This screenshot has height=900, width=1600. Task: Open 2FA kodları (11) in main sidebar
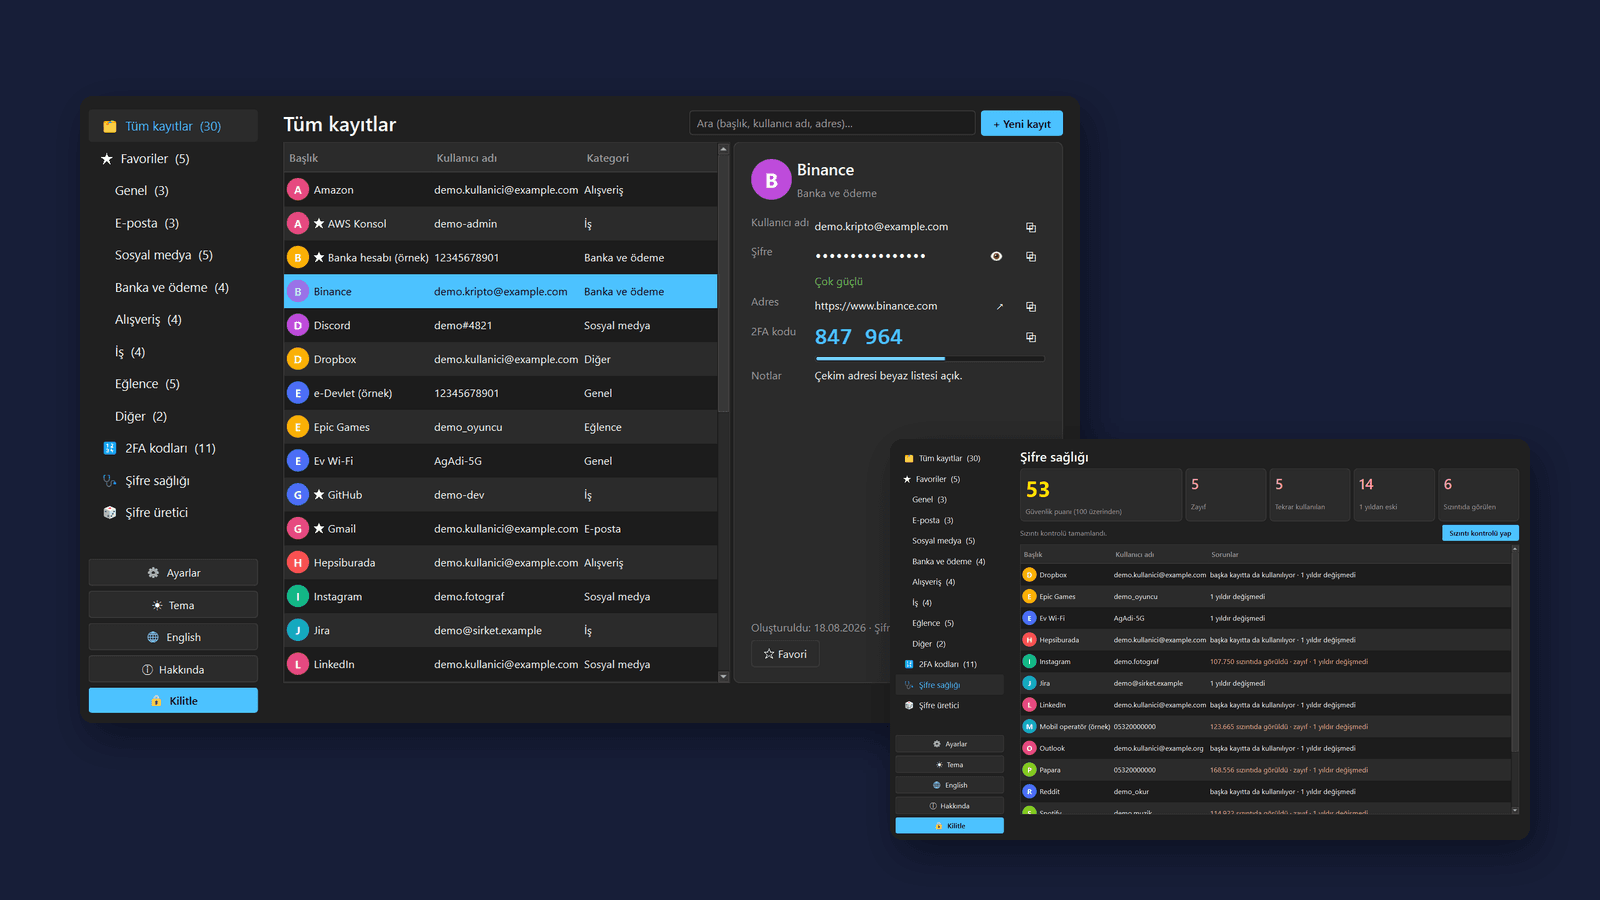point(173,448)
